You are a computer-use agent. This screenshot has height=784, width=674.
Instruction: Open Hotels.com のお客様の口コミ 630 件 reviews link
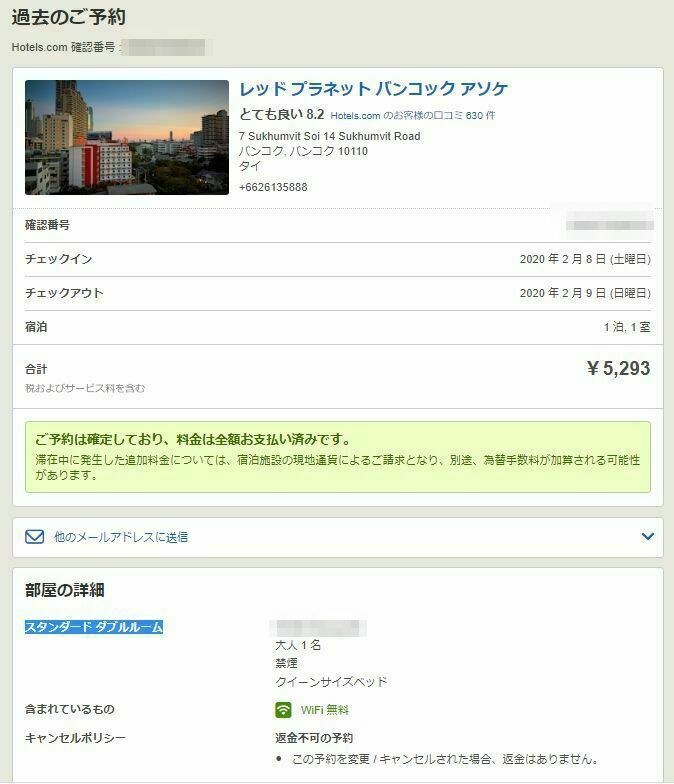tap(412, 116)
